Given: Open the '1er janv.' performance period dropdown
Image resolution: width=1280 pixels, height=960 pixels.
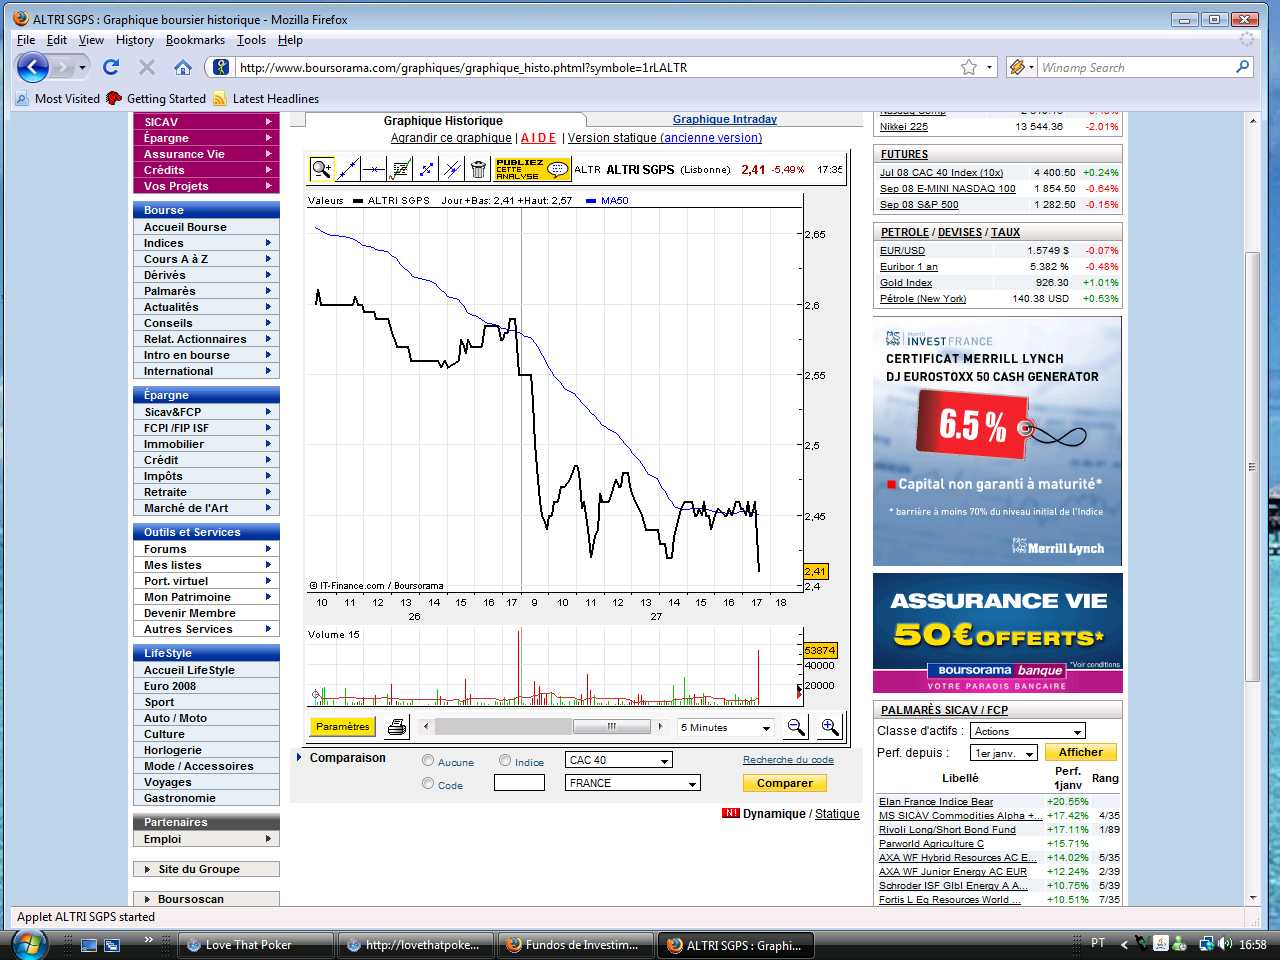Looking at the screenshot, I should coord(1003,753).
